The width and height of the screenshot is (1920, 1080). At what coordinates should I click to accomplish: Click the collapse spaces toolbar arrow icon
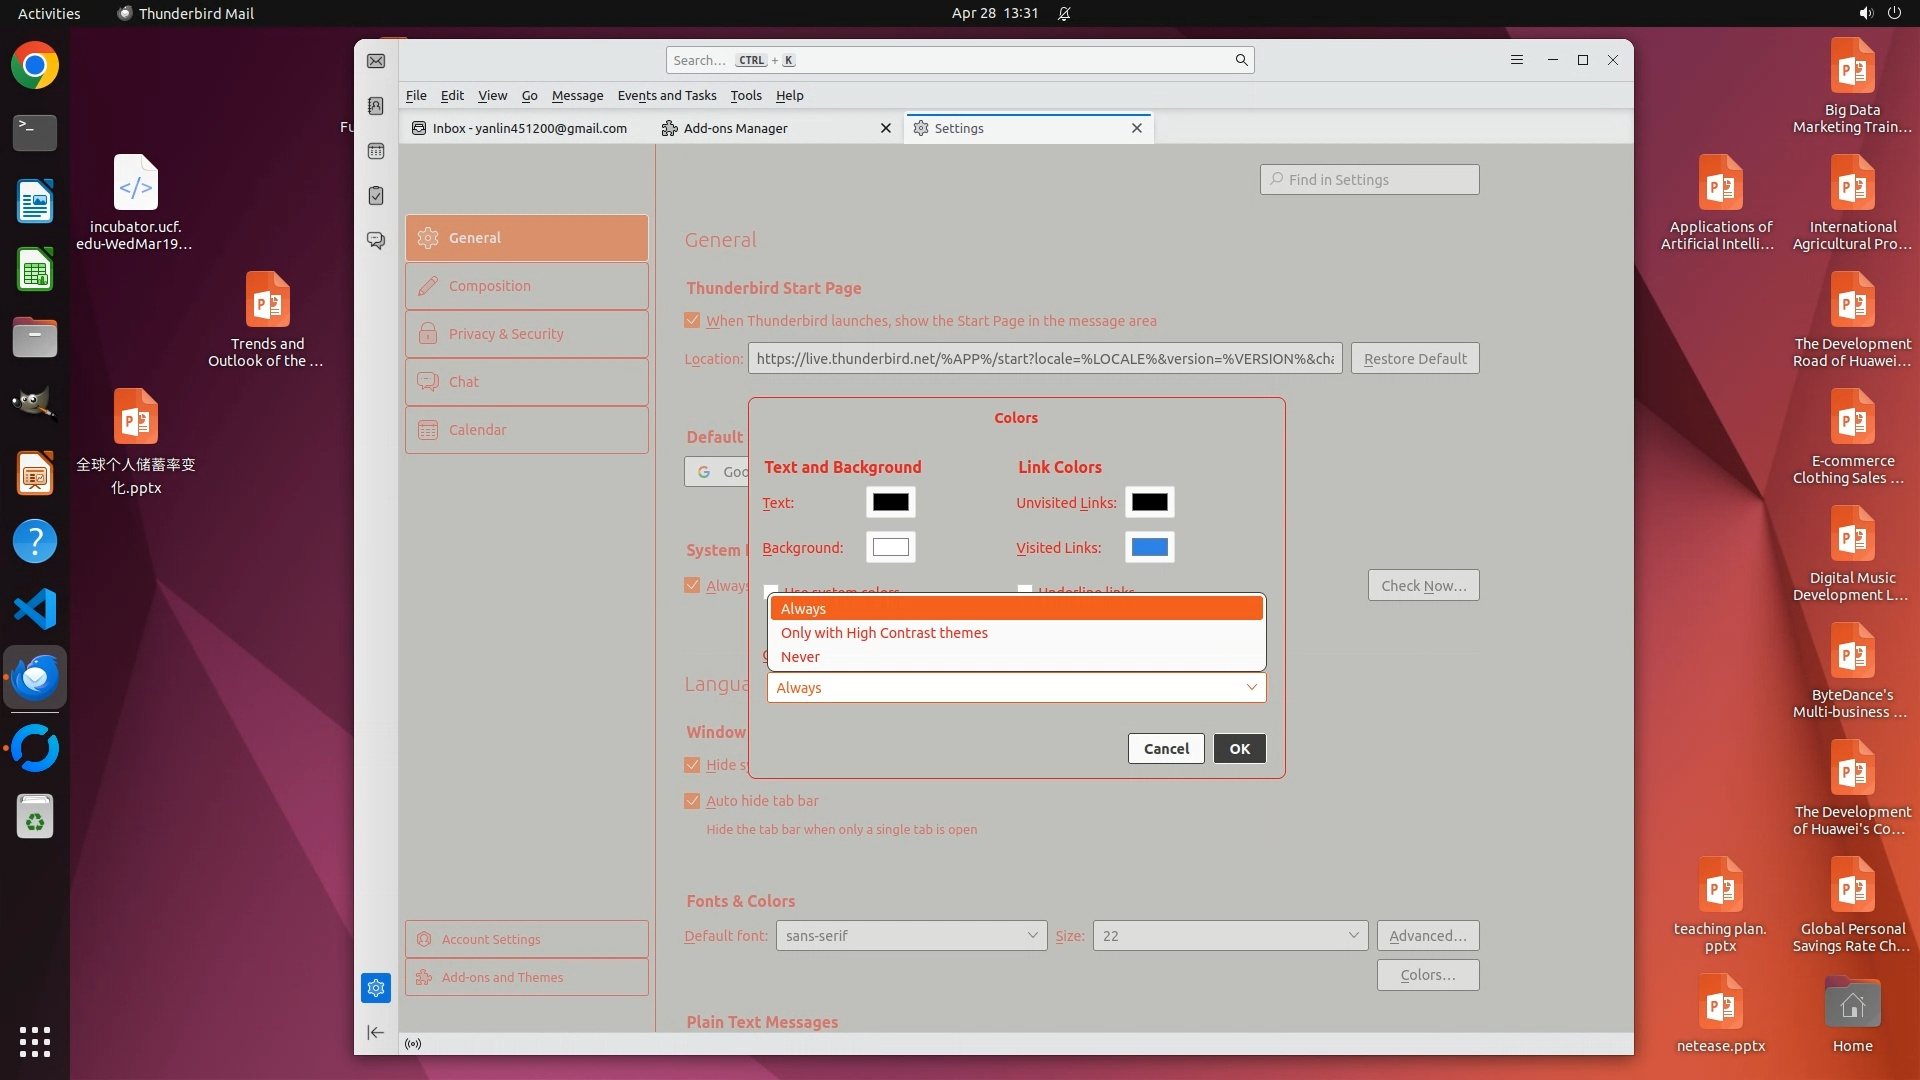pos(376,1032)
